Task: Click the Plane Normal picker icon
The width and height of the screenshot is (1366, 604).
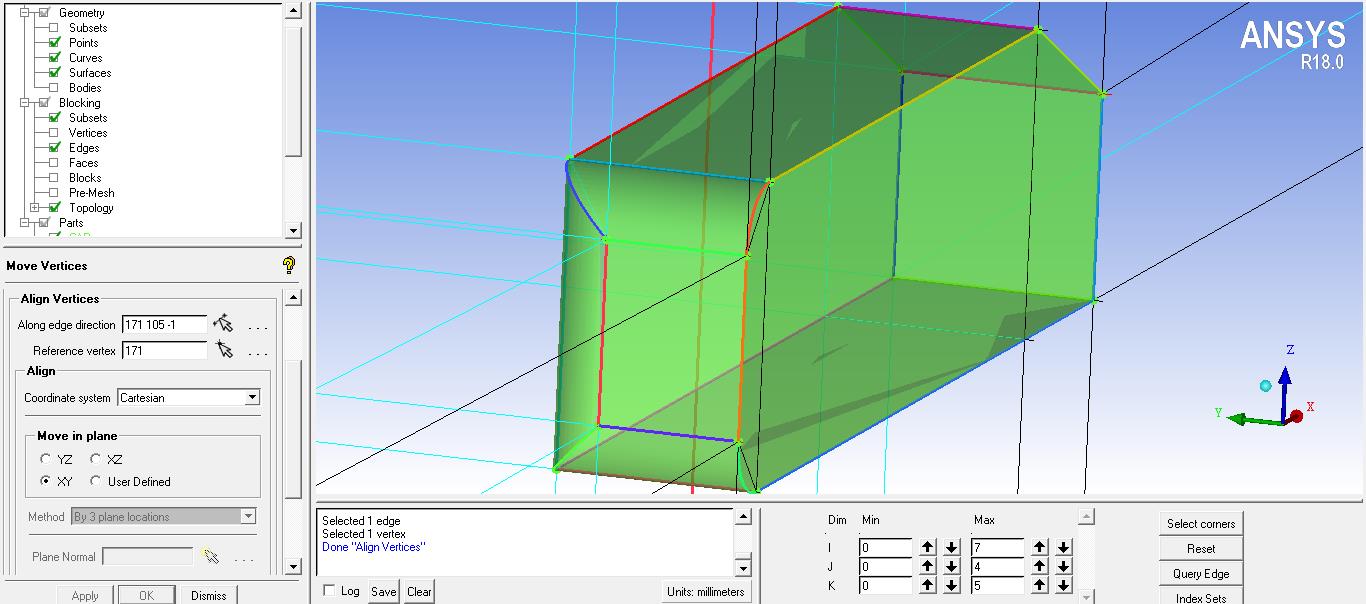Action: pyautogui.click(x=211, y=556)
